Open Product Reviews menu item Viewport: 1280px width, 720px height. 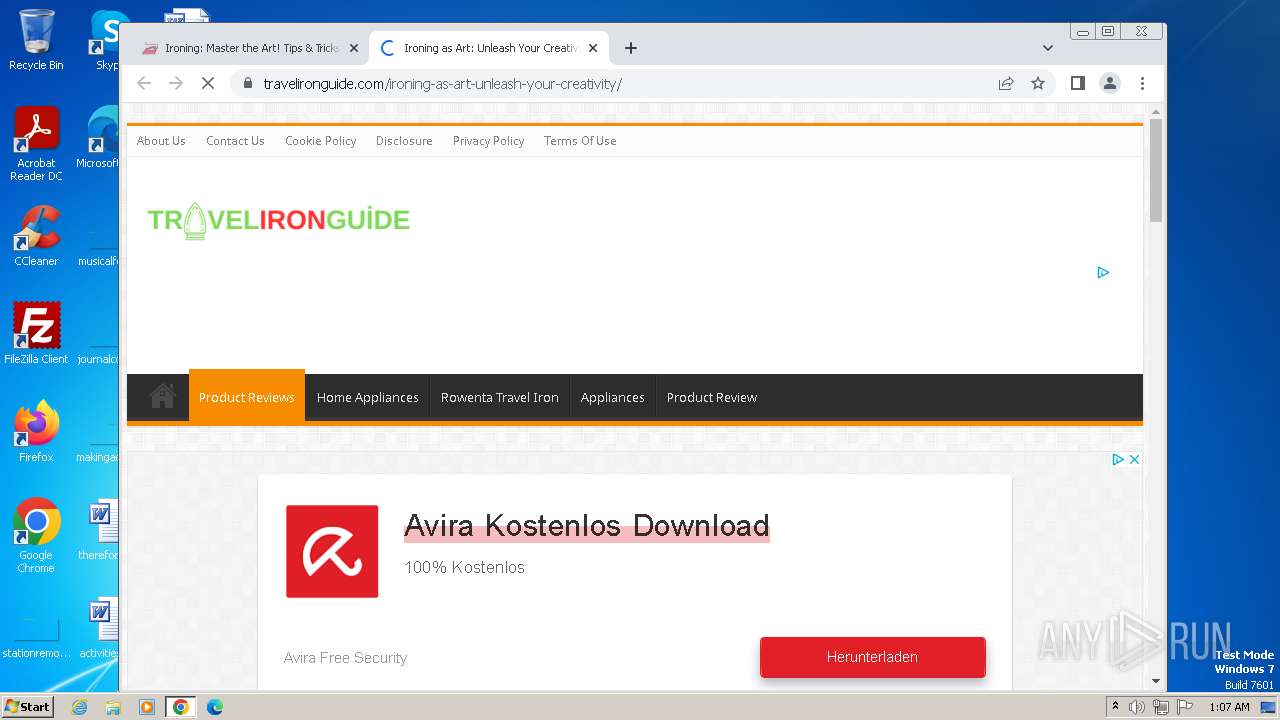[246, 397]
